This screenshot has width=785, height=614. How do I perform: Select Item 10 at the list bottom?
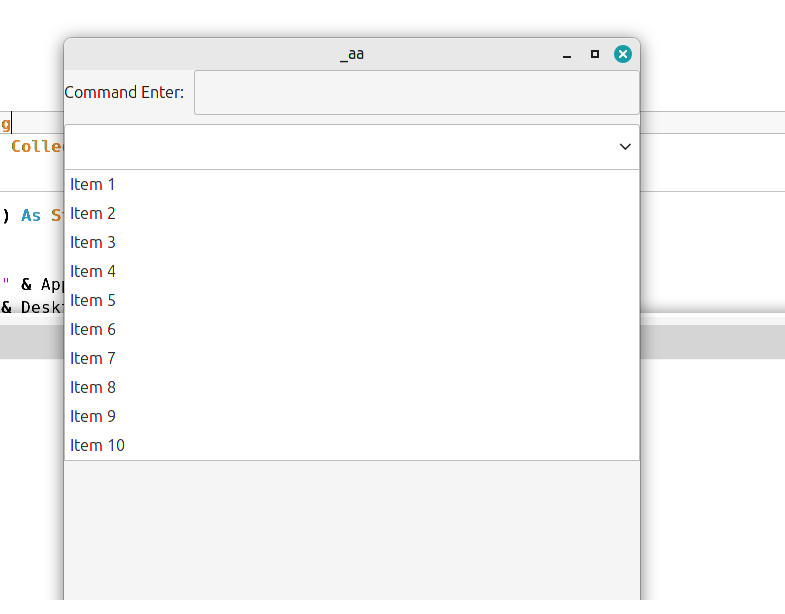[x=97, y=445]
